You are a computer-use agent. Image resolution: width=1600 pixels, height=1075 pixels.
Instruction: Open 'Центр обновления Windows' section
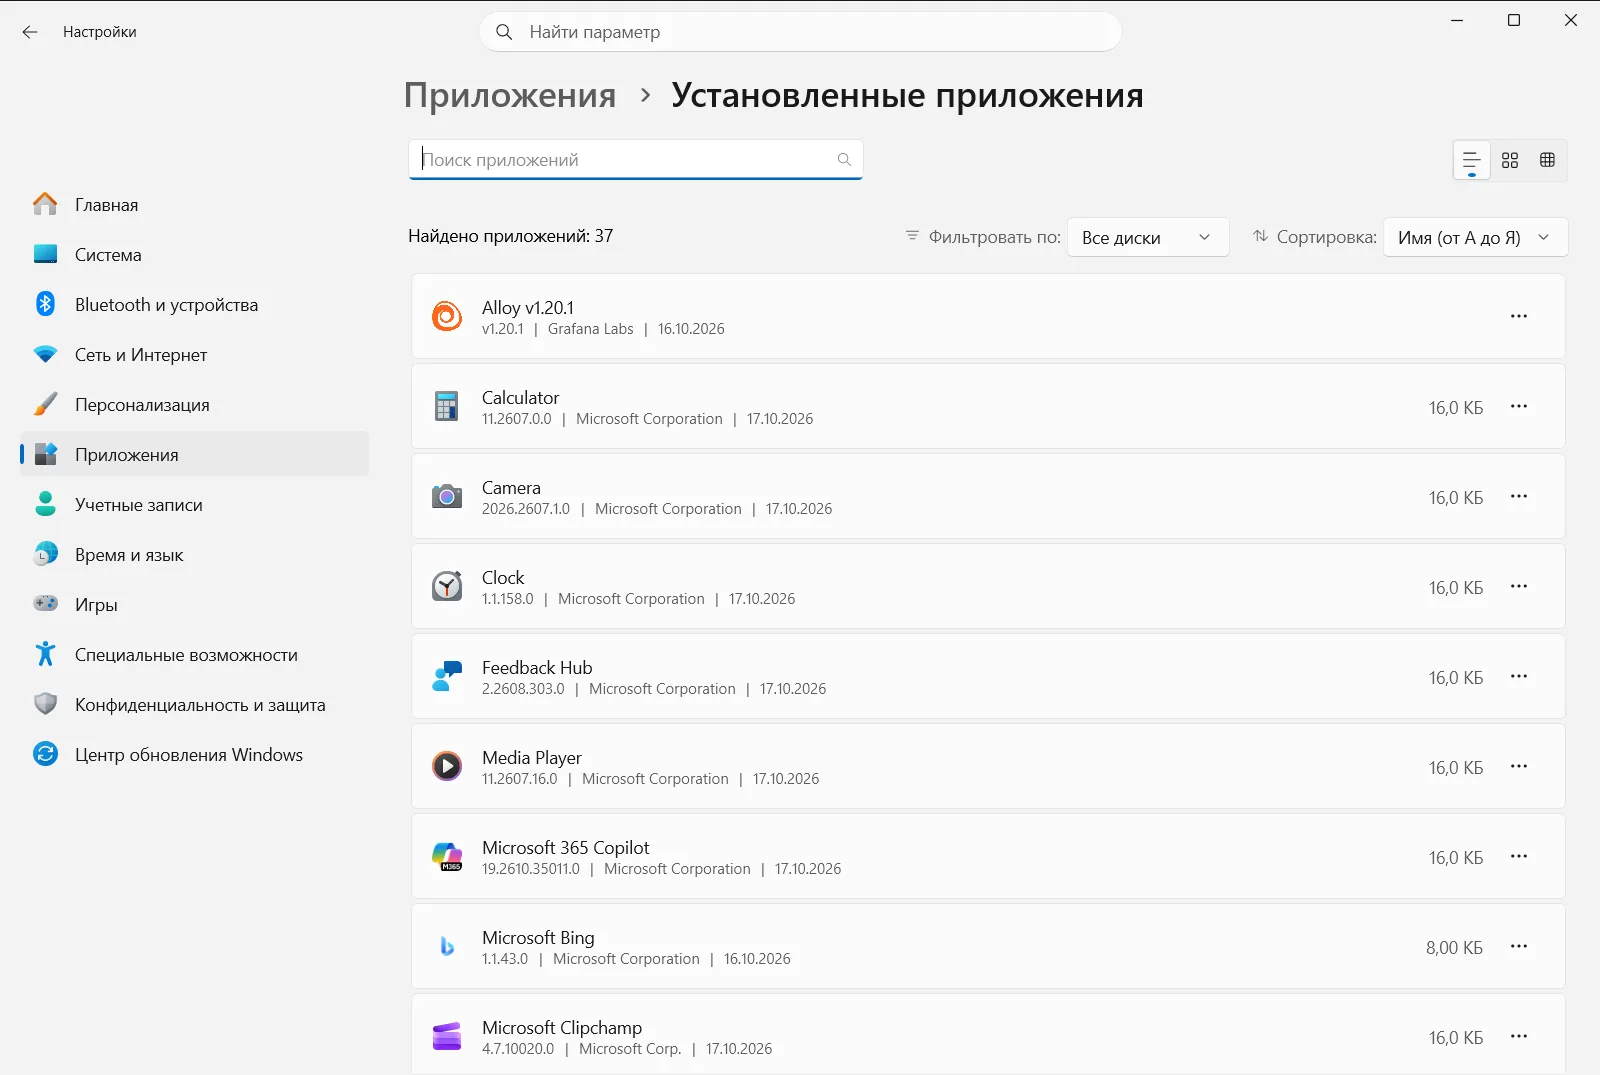[195, 755]
